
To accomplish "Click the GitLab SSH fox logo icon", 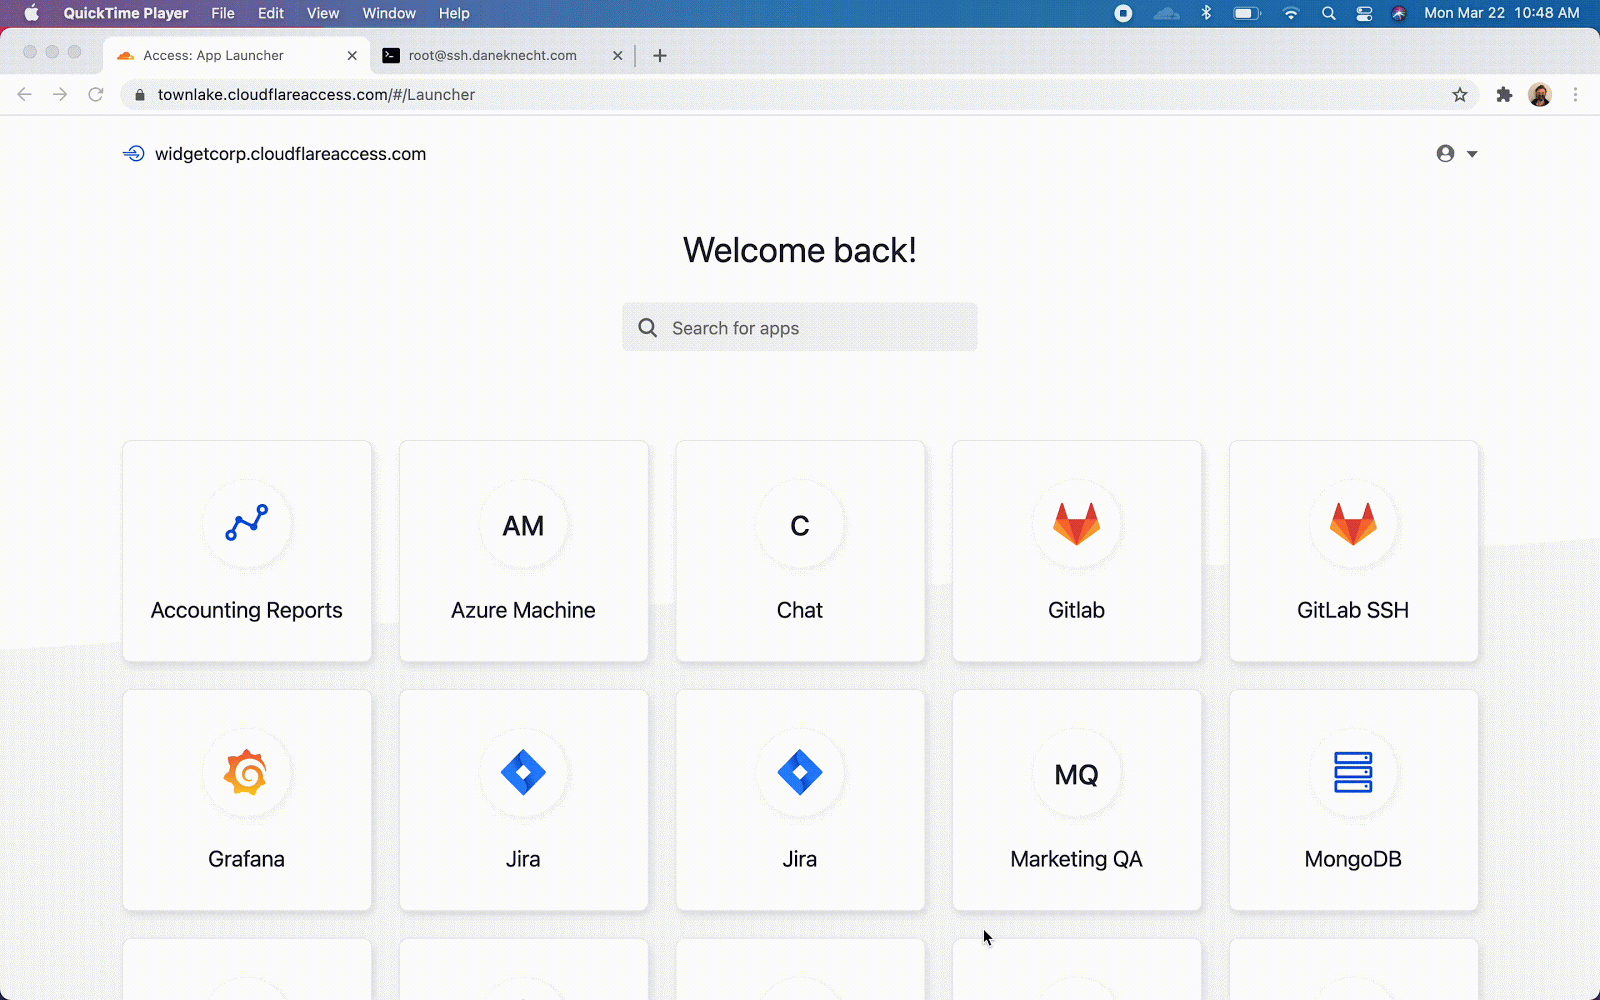I will coord(1353,524).
